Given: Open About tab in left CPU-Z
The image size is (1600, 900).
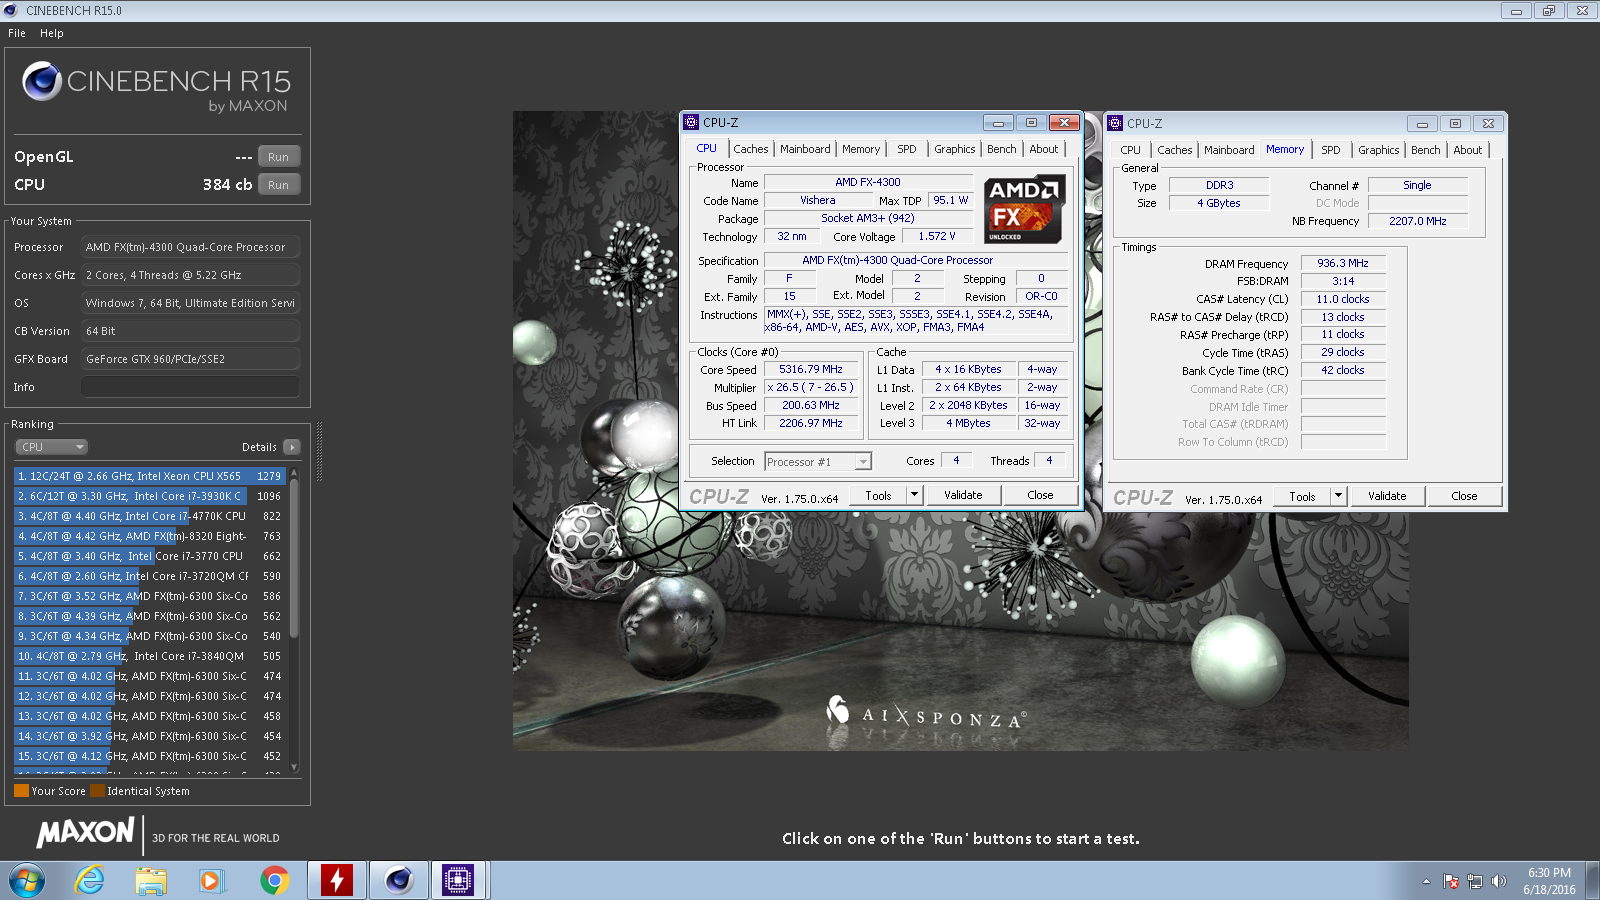Looking at the screenshot, I should (x=1044, y=149).
